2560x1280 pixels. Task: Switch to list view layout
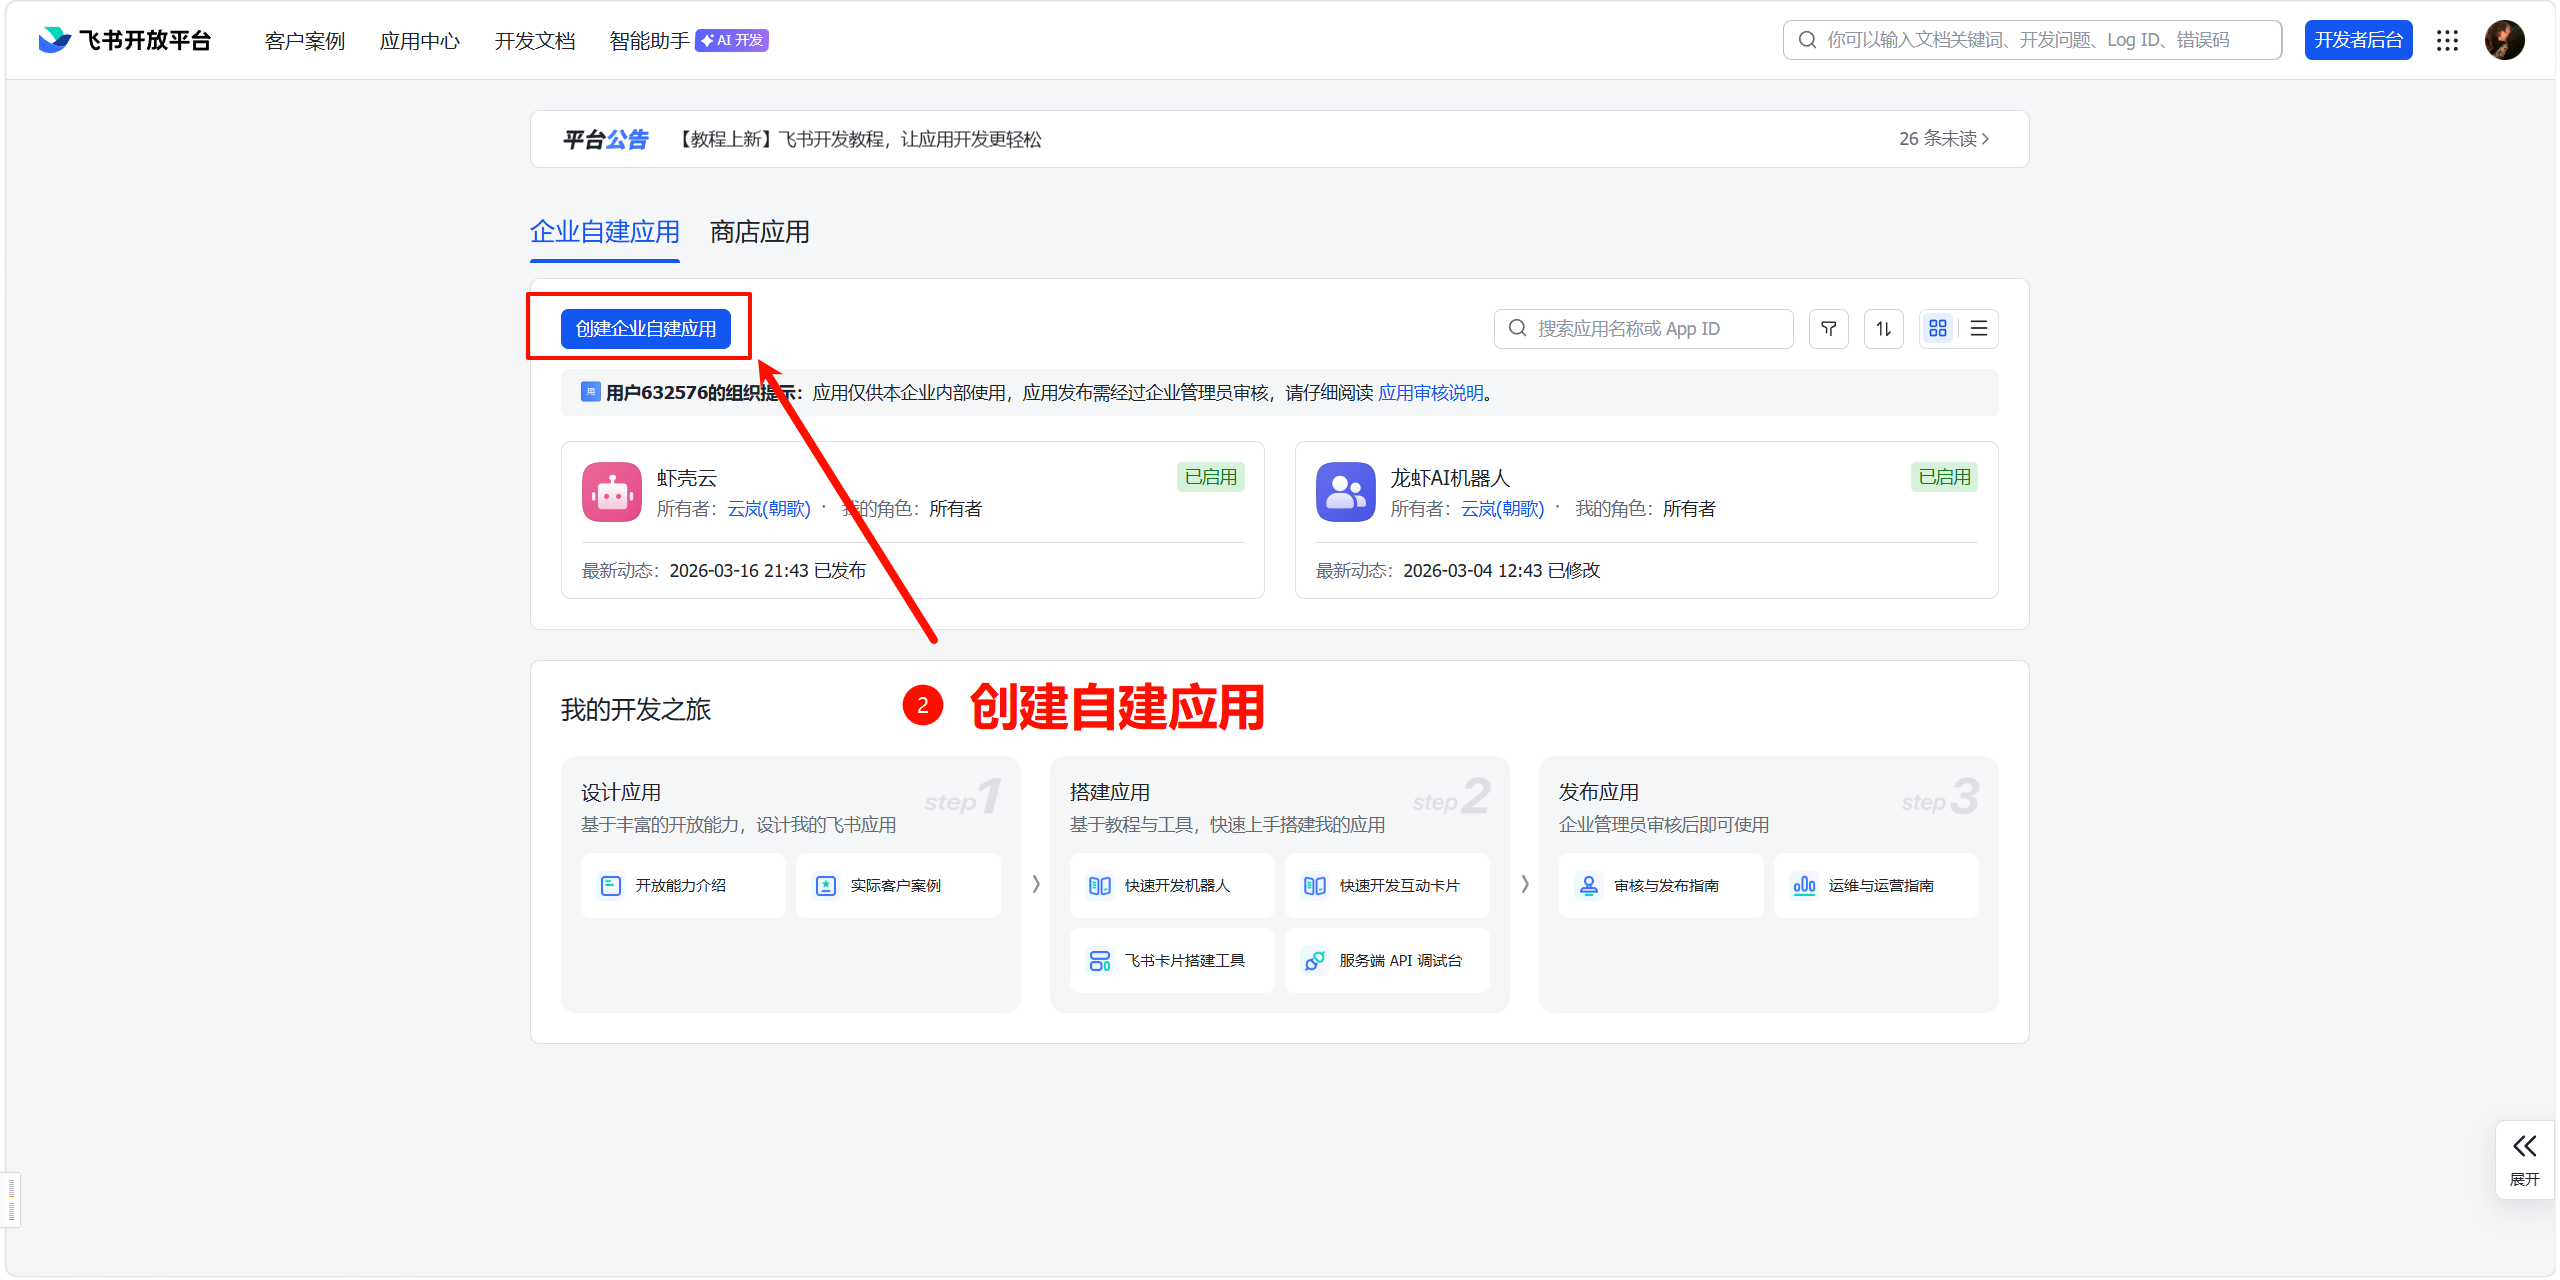click(1978, 328)
